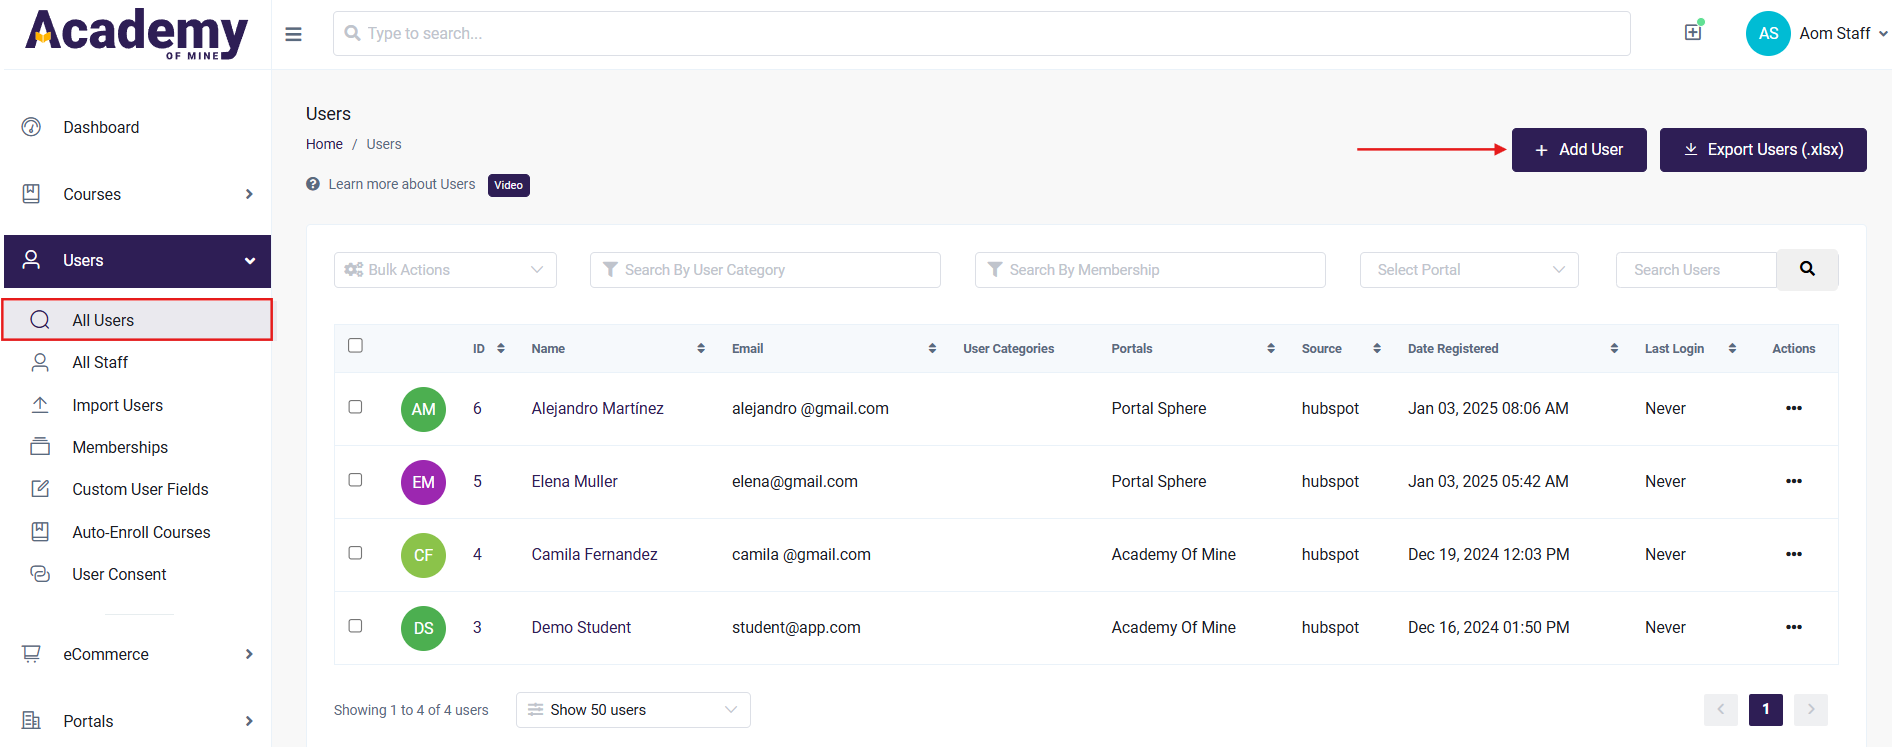Click the Dashboard icon in sidebar

32,127
